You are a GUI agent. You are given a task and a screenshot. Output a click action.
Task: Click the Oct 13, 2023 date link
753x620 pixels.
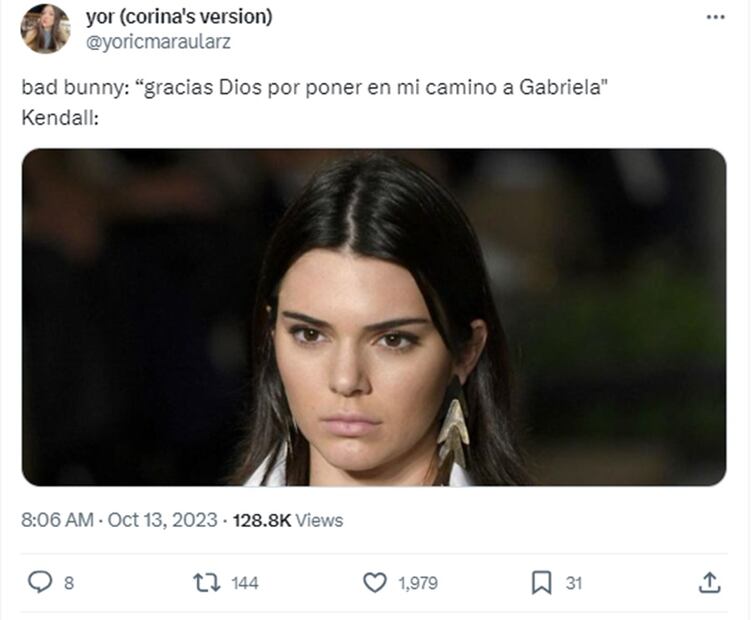(162, 520)
